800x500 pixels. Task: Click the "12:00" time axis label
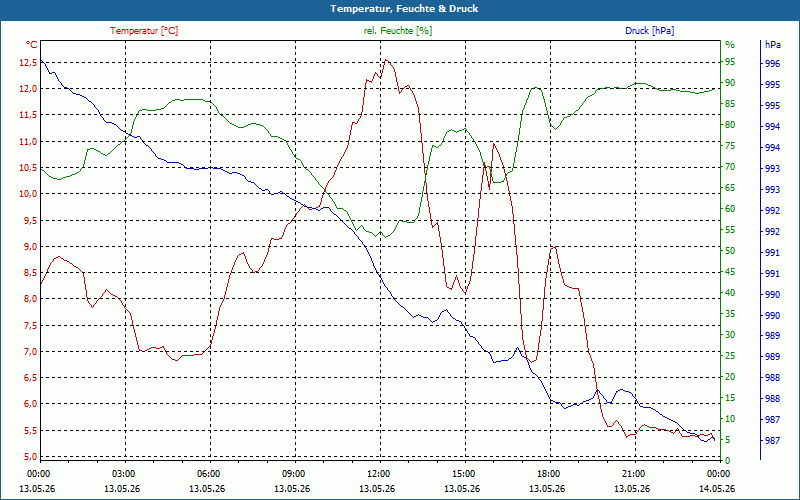point(379,473)
